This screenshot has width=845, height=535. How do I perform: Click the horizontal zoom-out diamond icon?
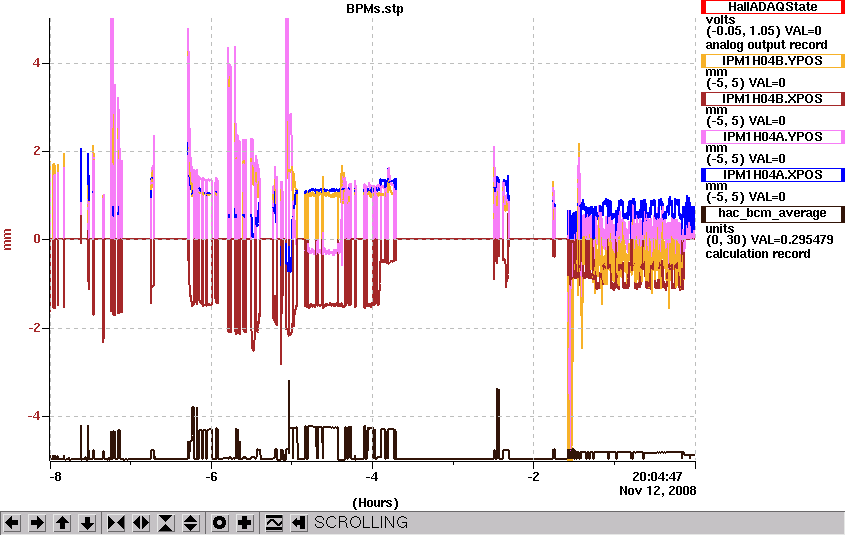point(141,523)
